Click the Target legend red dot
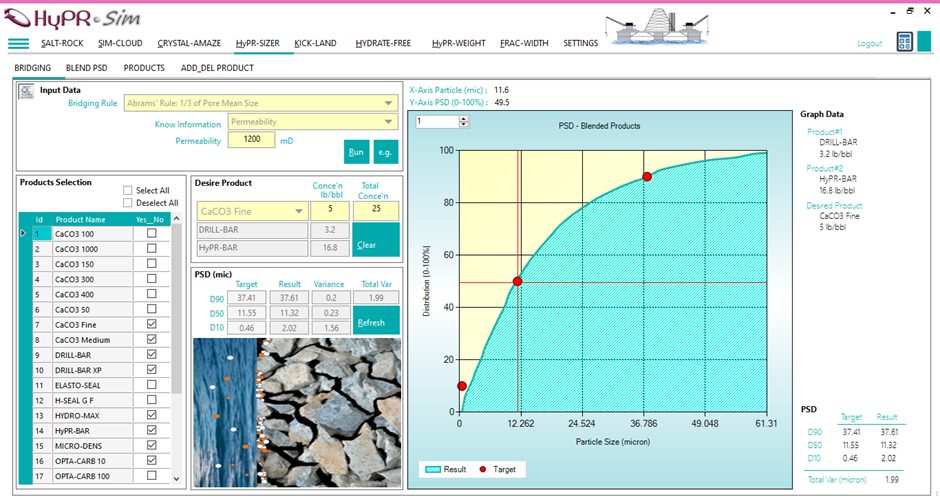Image resolution: width=940 pixels, height=496 pixels. [483, 470]
